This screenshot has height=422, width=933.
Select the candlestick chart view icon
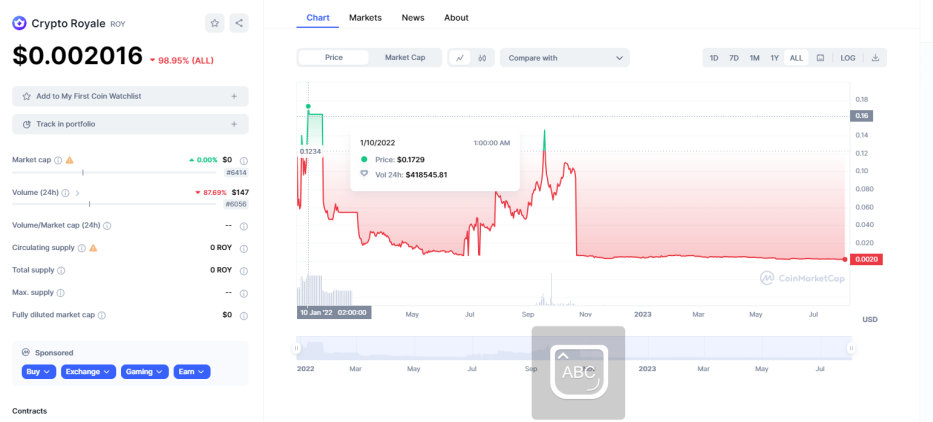pos(482,58)
